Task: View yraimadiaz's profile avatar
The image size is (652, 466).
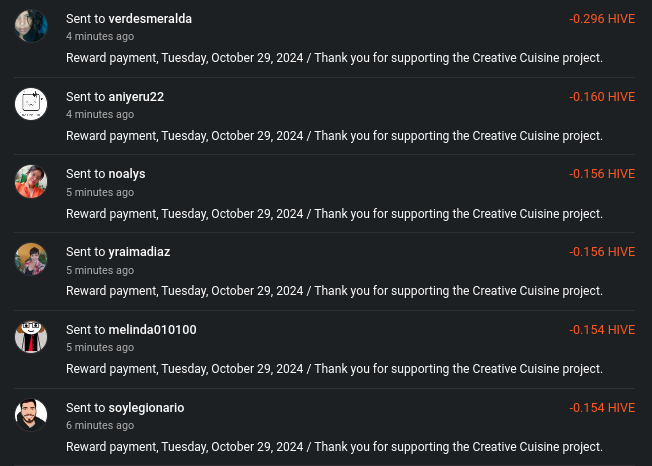Action: click(31, 259)
